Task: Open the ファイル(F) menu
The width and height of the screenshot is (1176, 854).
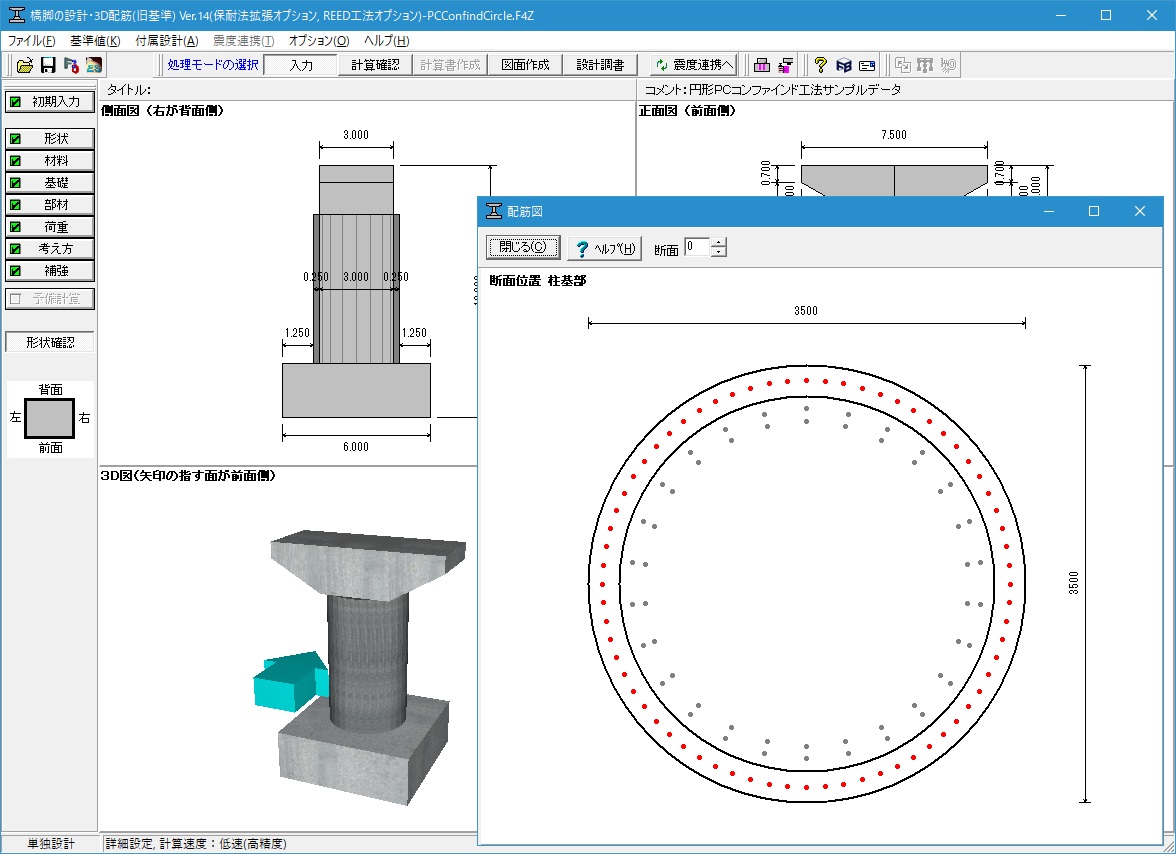Action: (32, 40)
